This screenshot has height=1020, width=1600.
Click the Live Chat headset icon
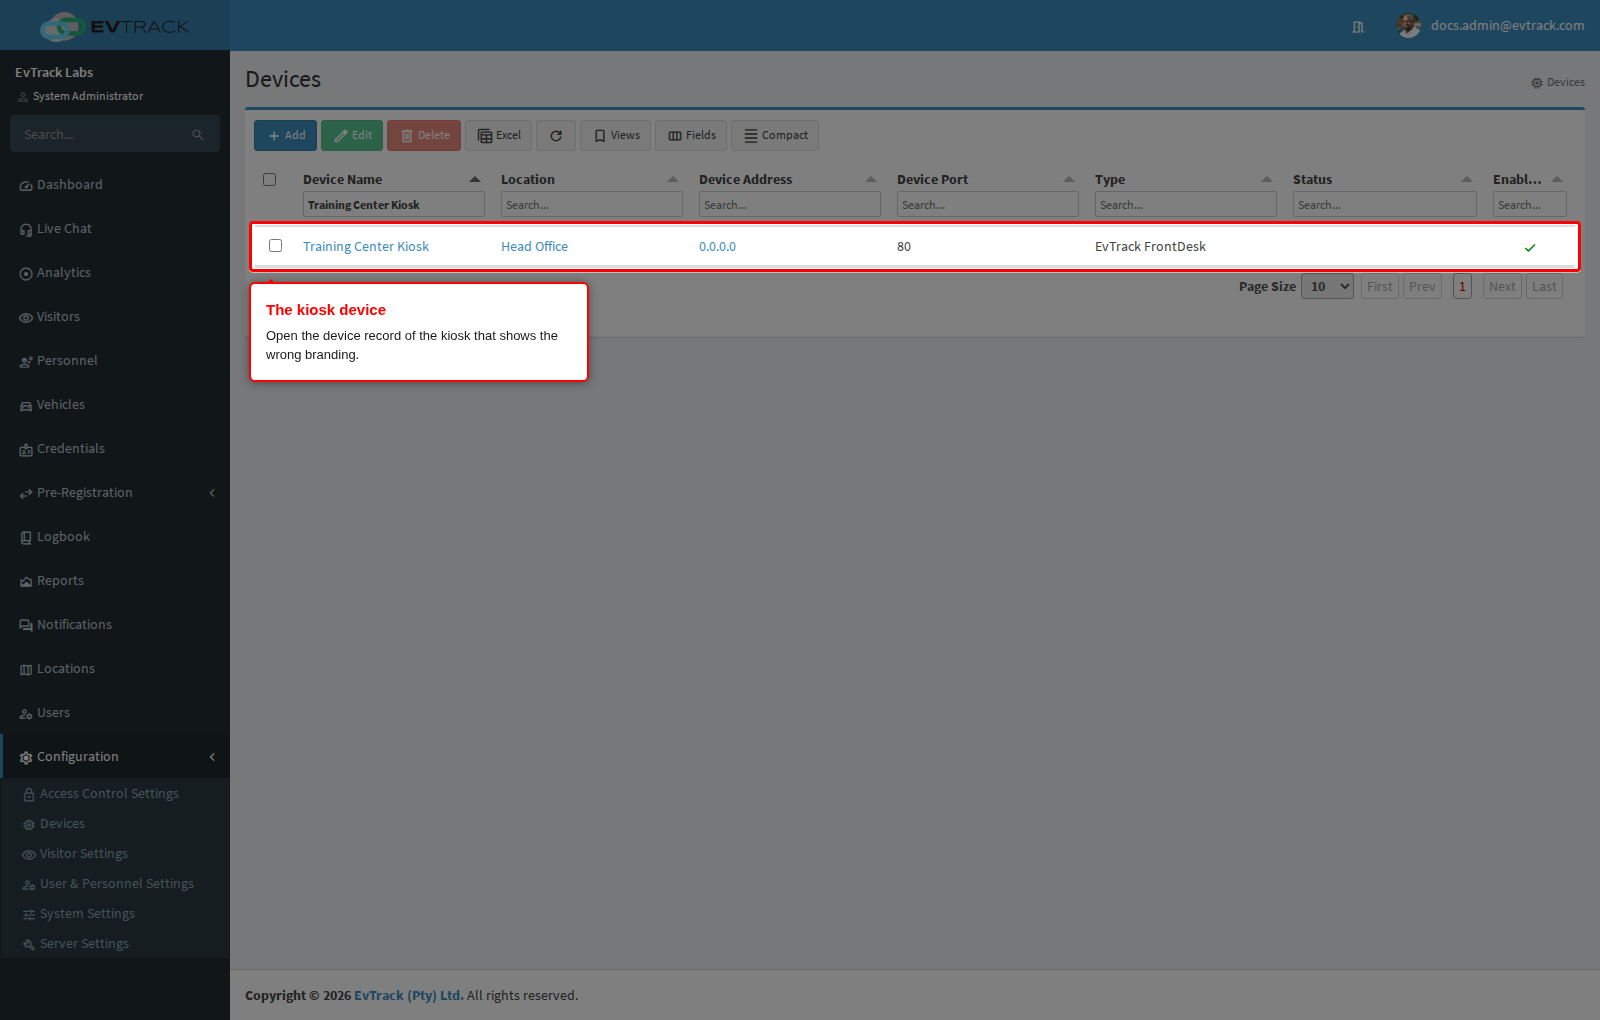click(26, 230)
